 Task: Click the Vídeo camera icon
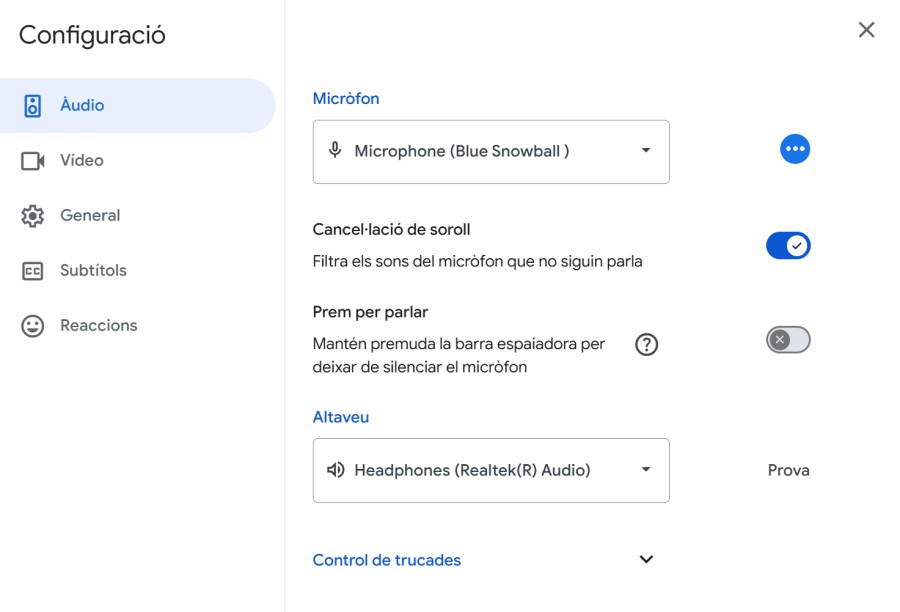point(33,161)
